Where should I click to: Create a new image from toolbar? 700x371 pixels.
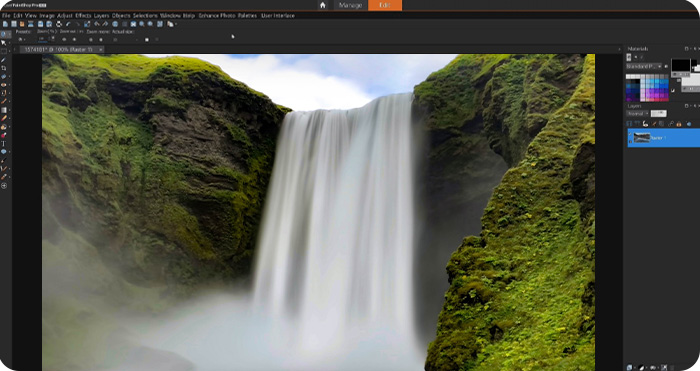tap(5, 24)
